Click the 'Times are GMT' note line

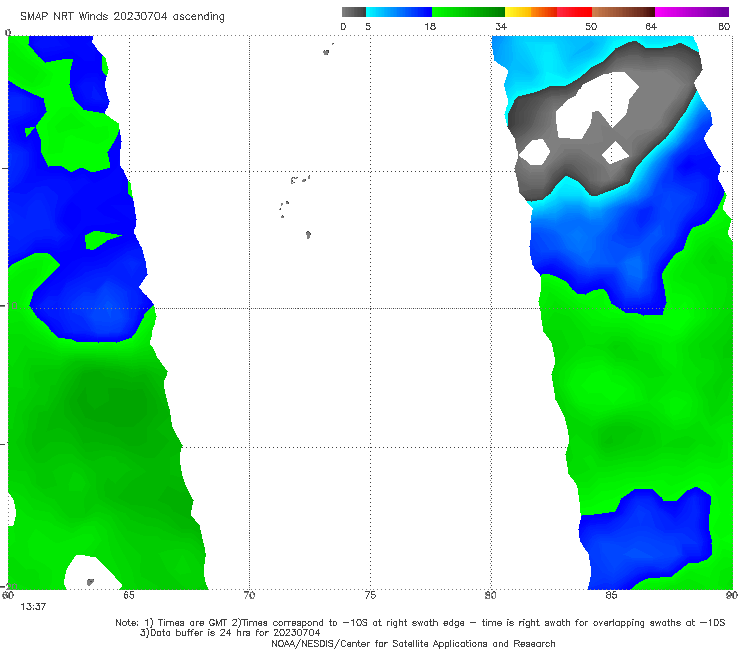tap(420, 623)
